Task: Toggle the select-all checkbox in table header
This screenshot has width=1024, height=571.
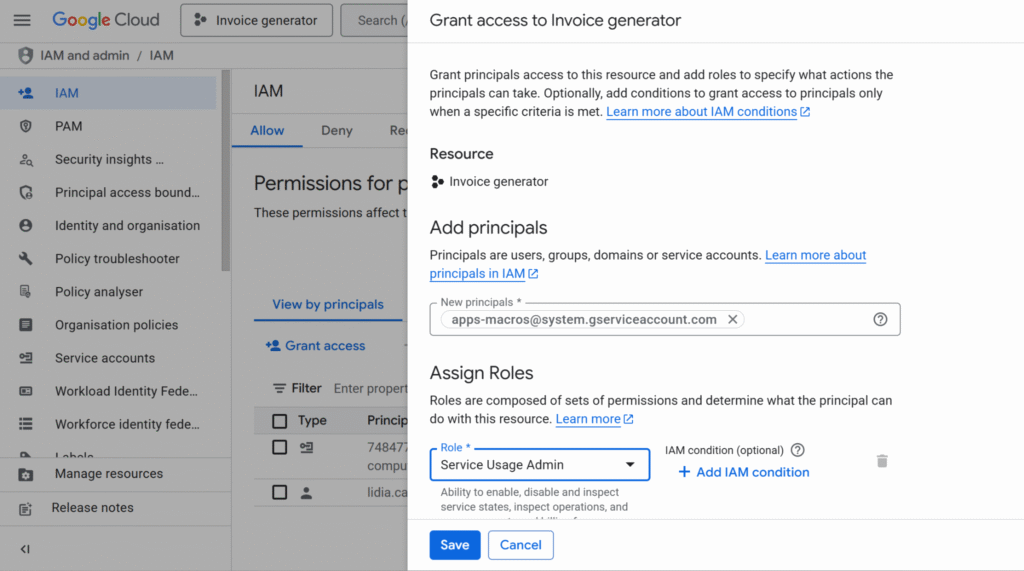Action: pyautogui.click(x=280, y=421)
